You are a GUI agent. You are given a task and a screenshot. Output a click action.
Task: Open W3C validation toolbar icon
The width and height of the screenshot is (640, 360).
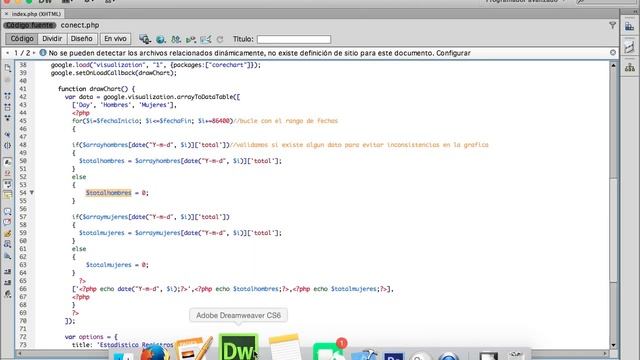[191, 39]
